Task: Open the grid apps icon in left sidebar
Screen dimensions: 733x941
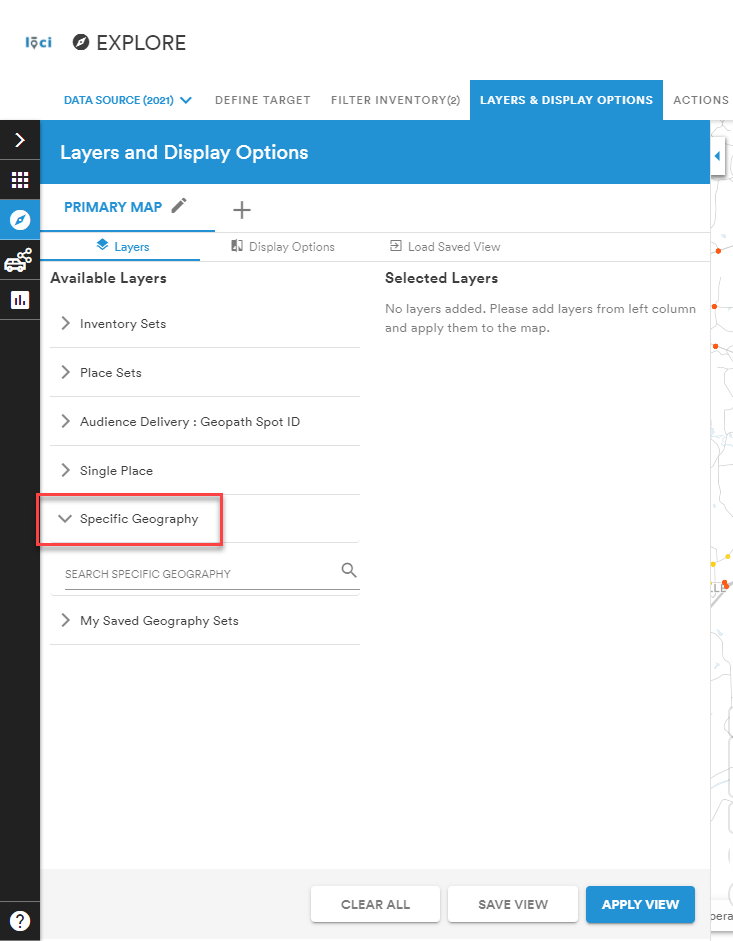Action: pos(20,179)
